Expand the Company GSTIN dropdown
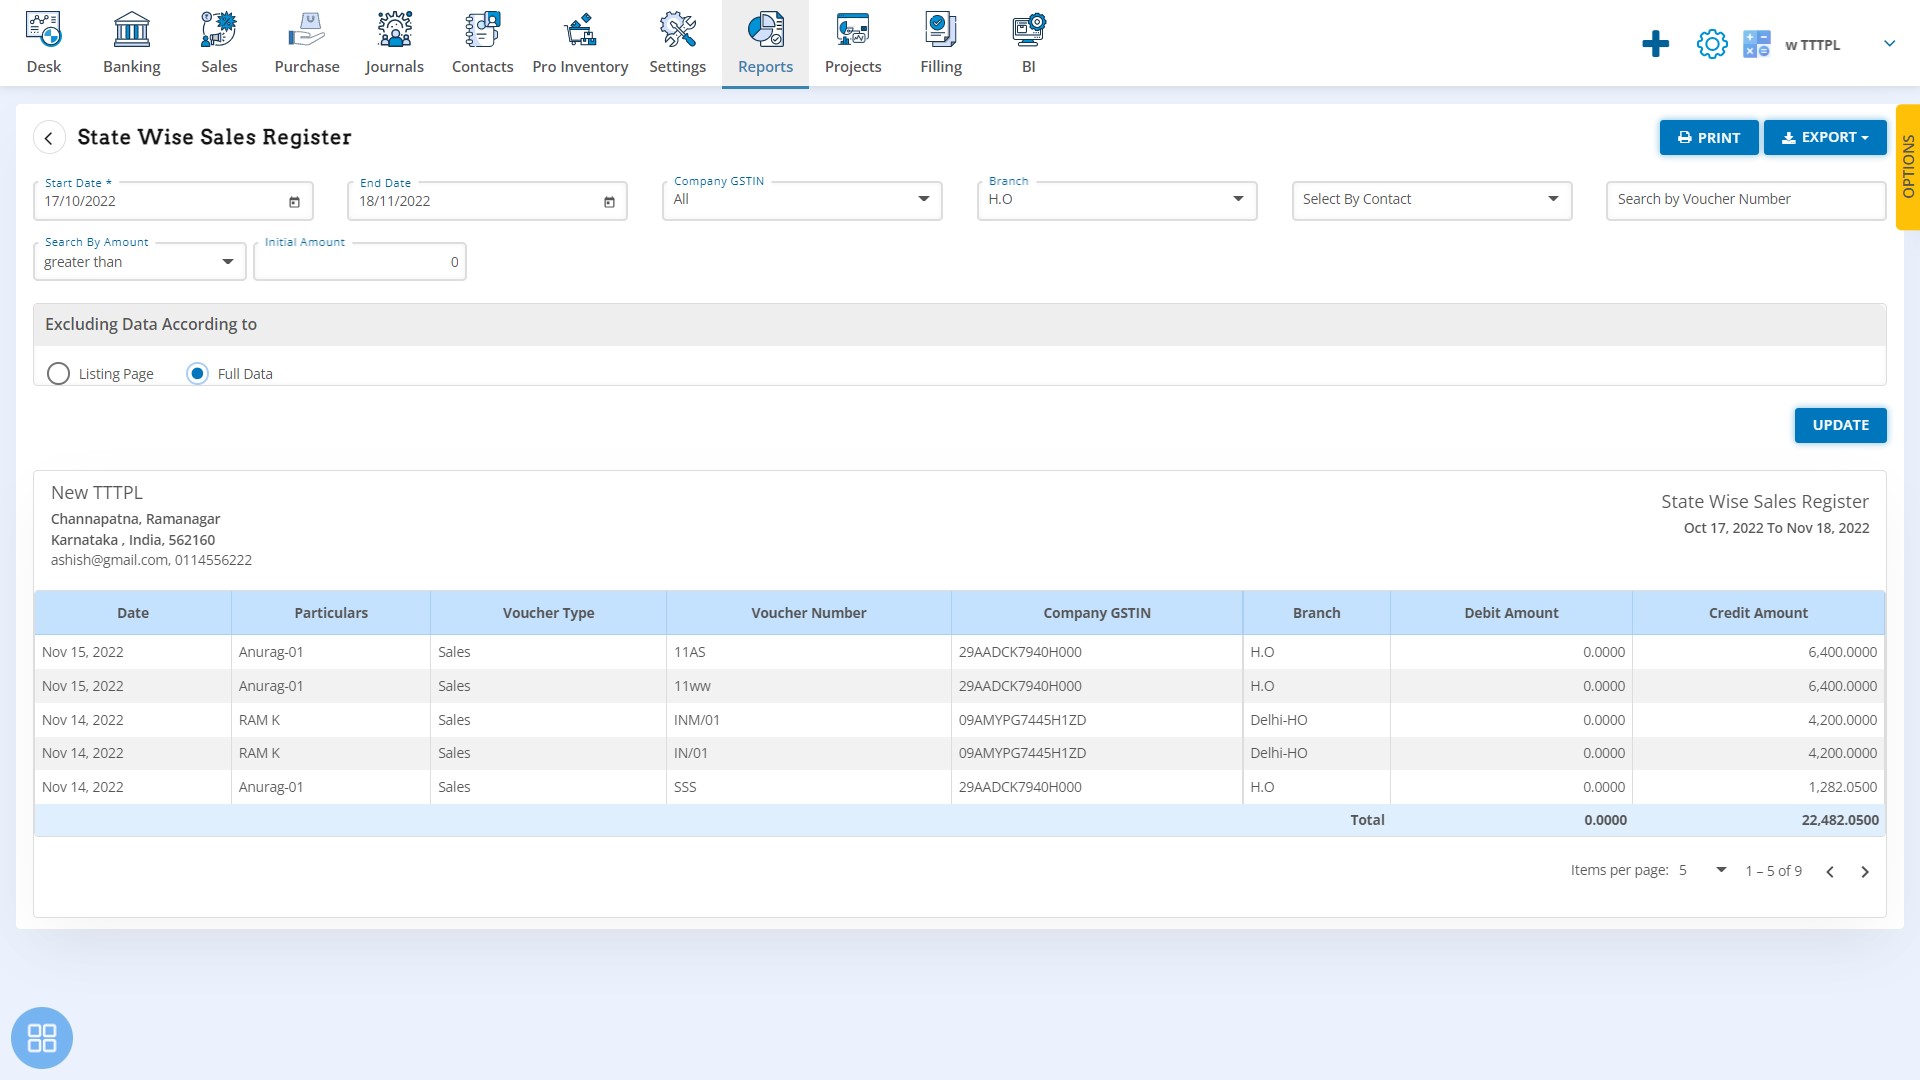Image resolution: width=1920 pixels, height=1080 pixels. pos(802,200)
